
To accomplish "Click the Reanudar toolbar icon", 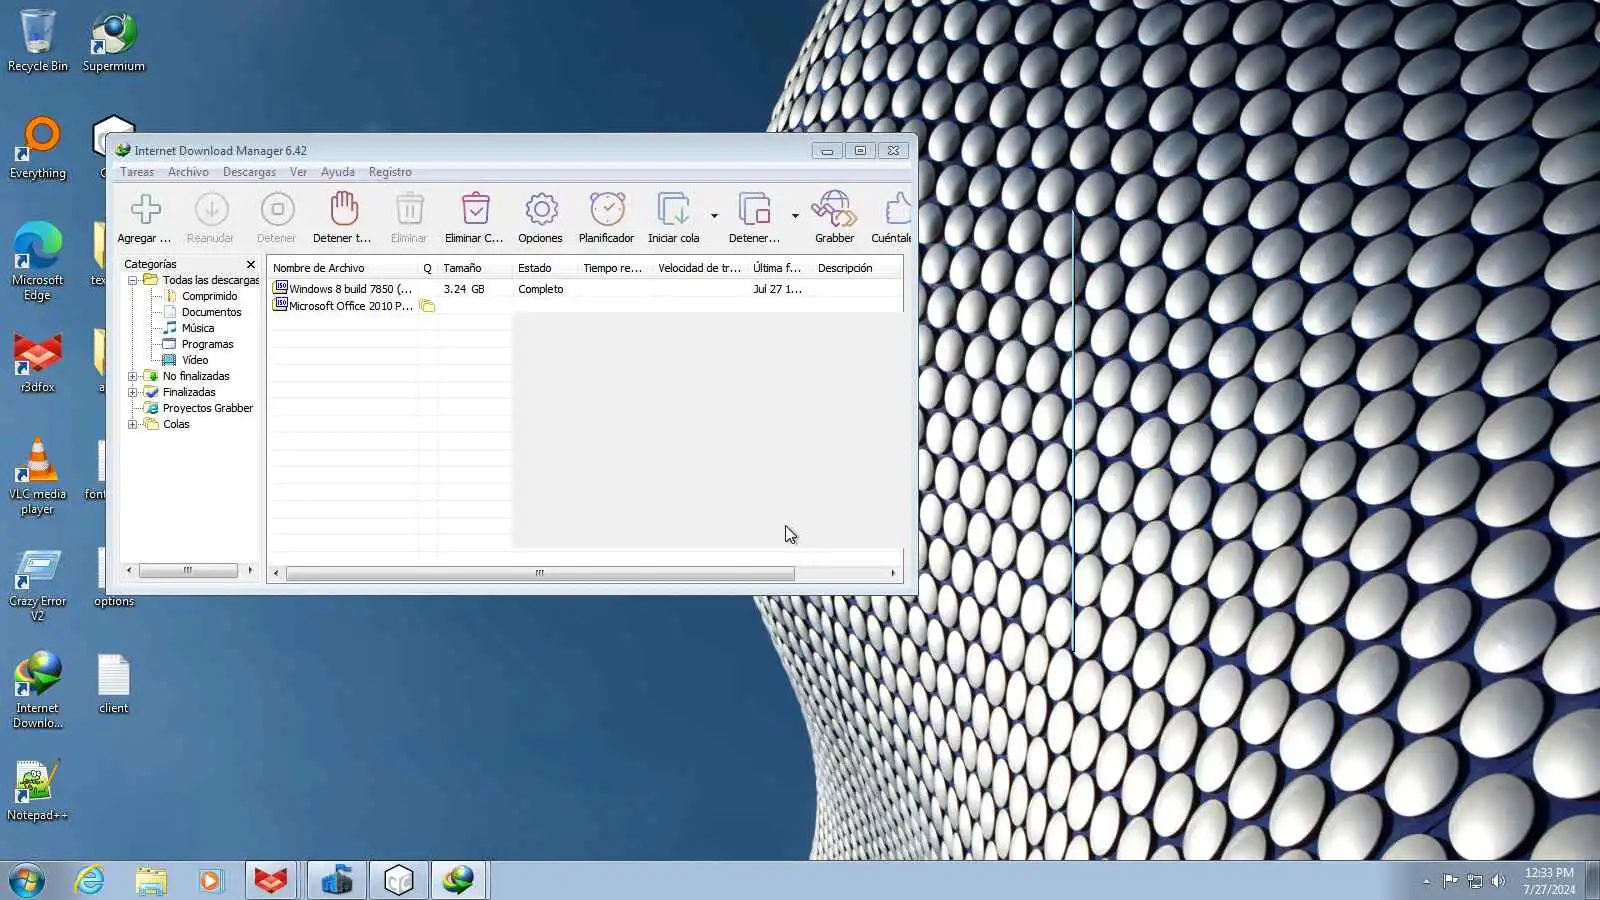I will (x=211, y=210).
